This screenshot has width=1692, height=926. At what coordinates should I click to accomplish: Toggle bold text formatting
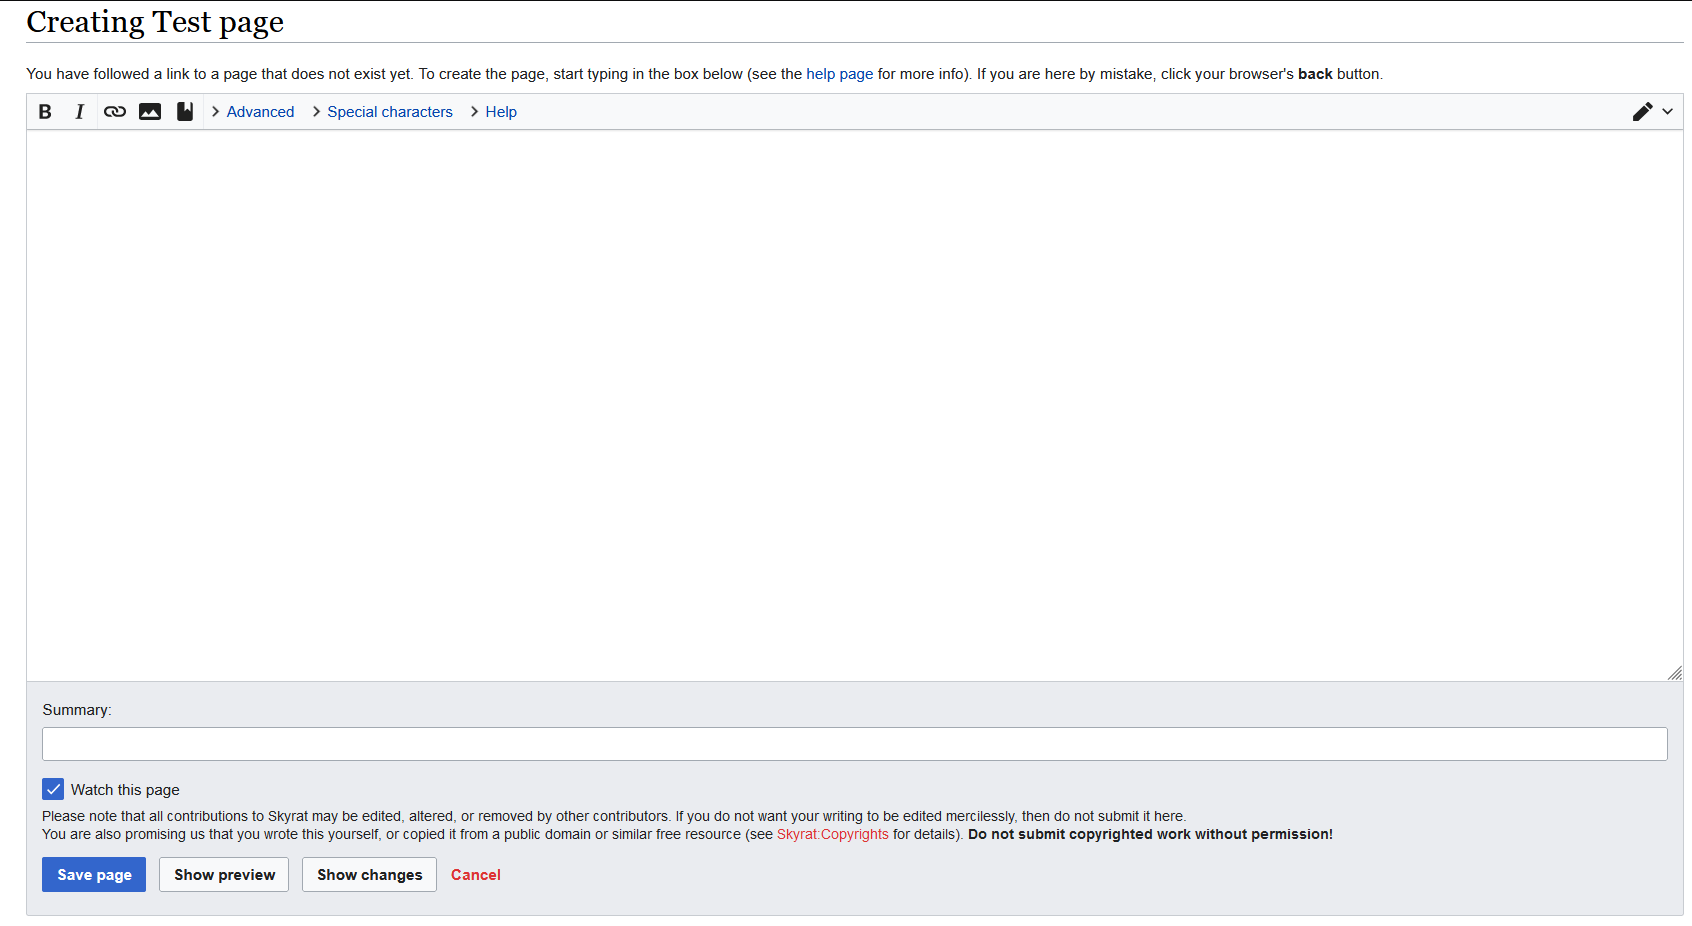[x=45, y=112]
